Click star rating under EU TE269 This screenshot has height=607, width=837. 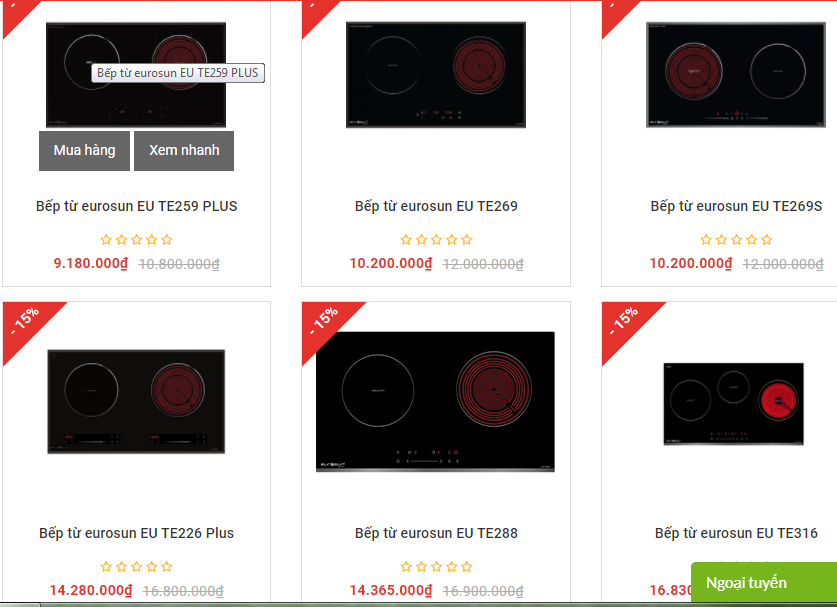pyautogui.click(x=436, y=240)
